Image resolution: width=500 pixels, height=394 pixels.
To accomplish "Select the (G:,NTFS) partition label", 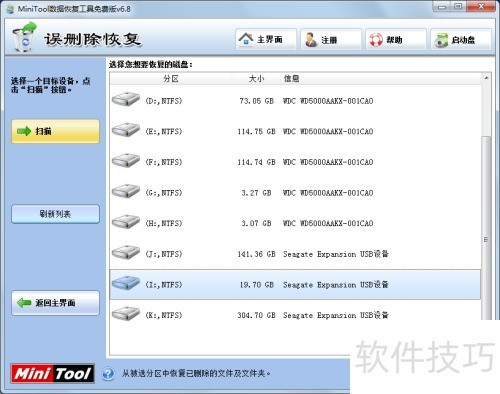I will [x=164, y=193].
